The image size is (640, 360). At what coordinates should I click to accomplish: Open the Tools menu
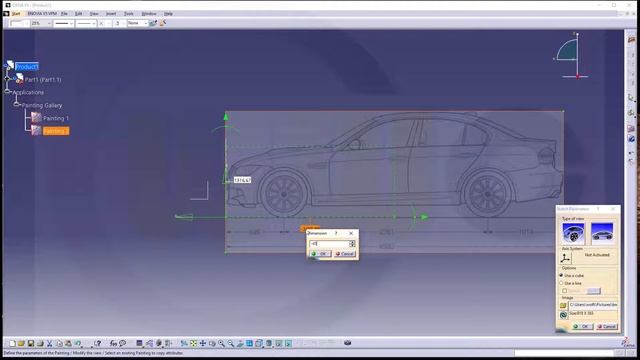click(129, 13)
